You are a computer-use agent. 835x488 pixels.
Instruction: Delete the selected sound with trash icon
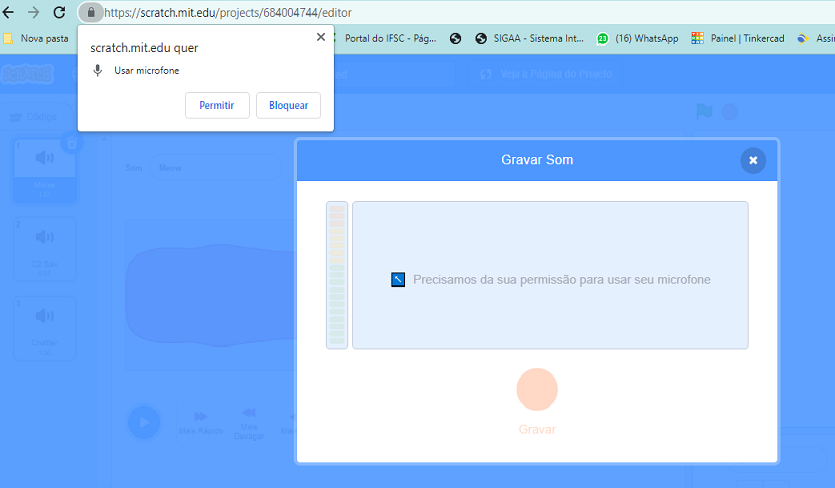pos(71,143)
